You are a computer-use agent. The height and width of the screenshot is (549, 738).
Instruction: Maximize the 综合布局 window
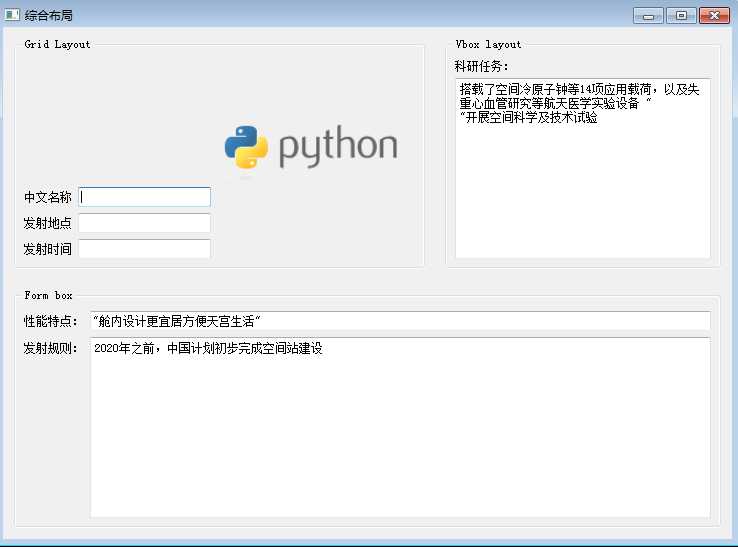pos(681,16)
